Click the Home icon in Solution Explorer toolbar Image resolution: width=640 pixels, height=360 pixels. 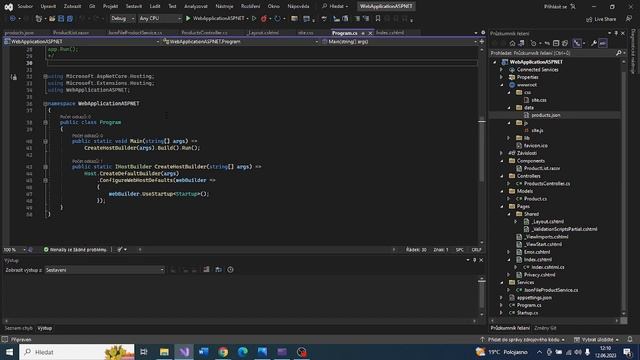pos(512,43)
